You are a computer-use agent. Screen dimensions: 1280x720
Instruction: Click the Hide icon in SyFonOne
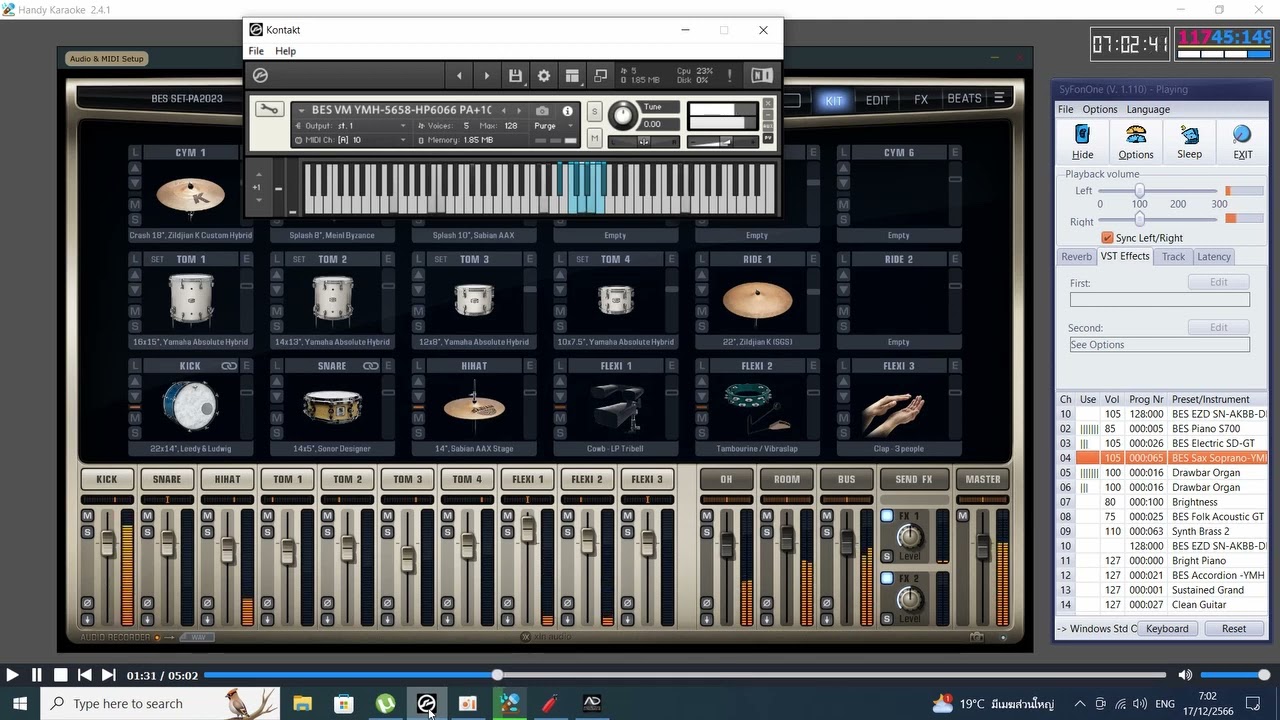point(1082,135)
